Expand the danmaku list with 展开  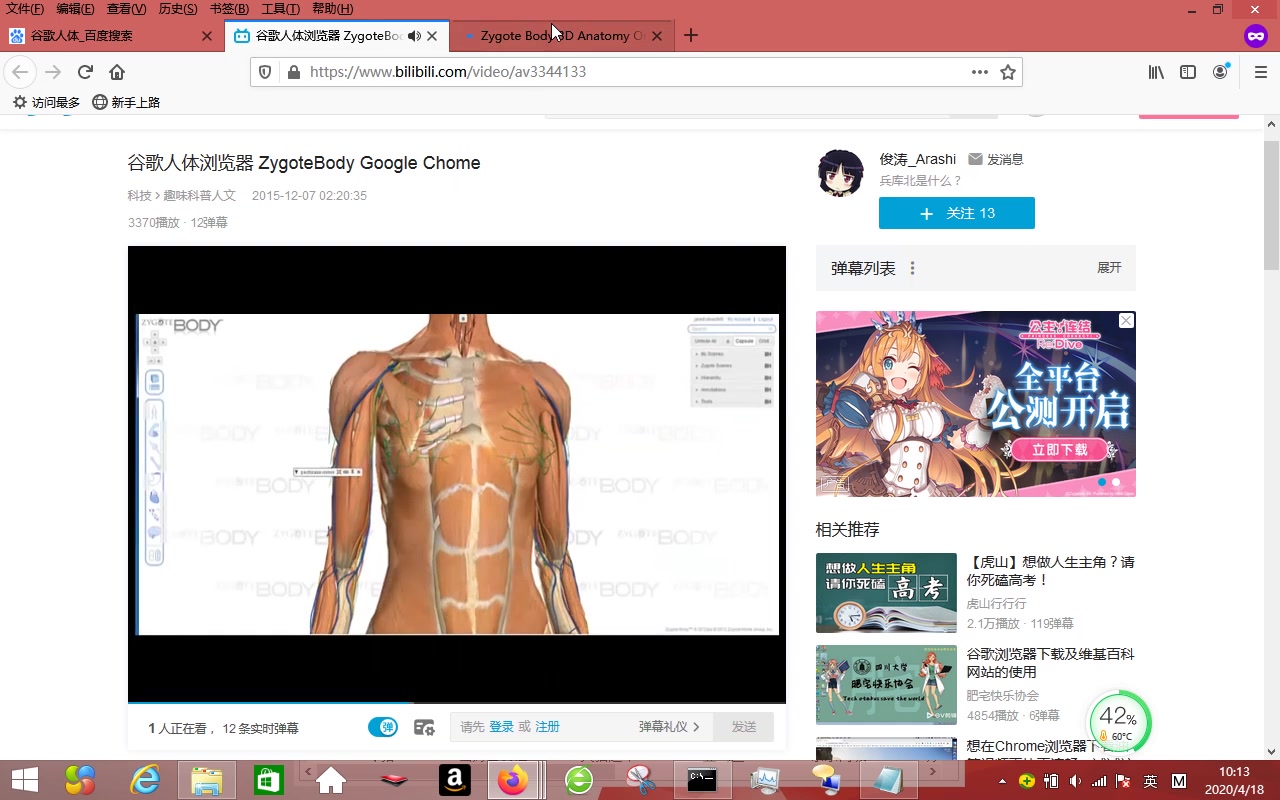[1109, 268]
